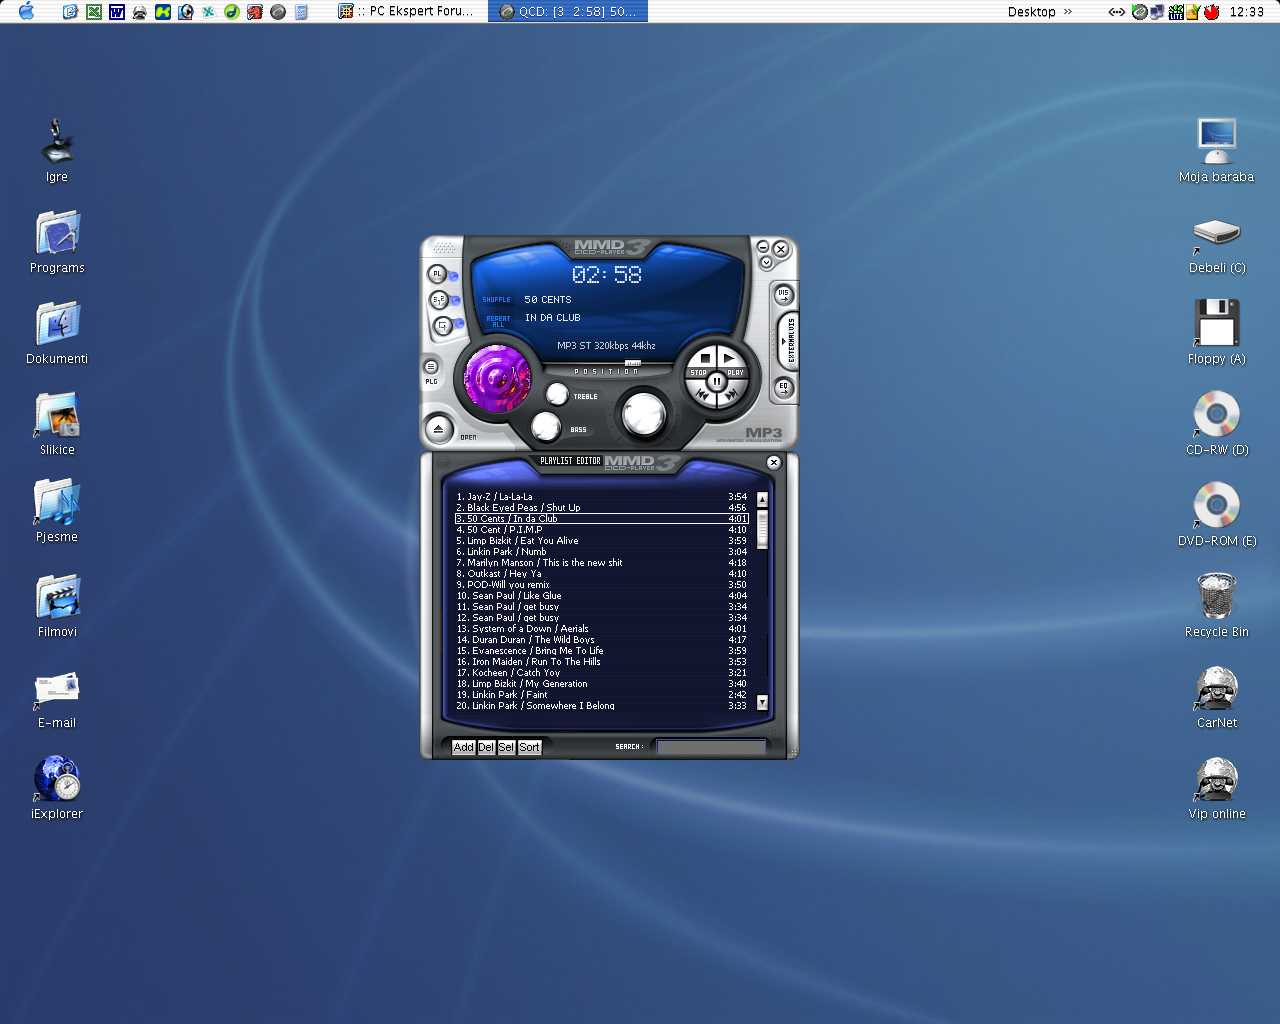Viewport: 1280px width, 1024px height.
Task: Click the down-arrow button below minimize
Action: pos(766,263)
